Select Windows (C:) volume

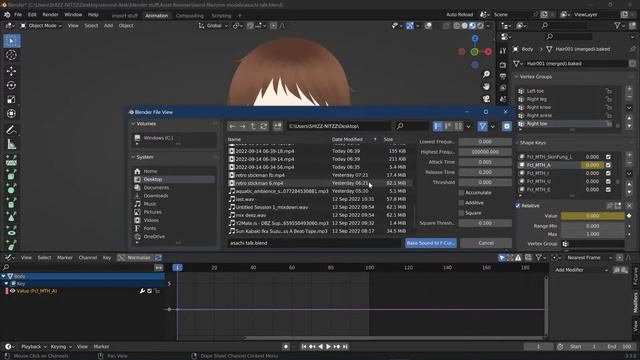coord(174,138)
